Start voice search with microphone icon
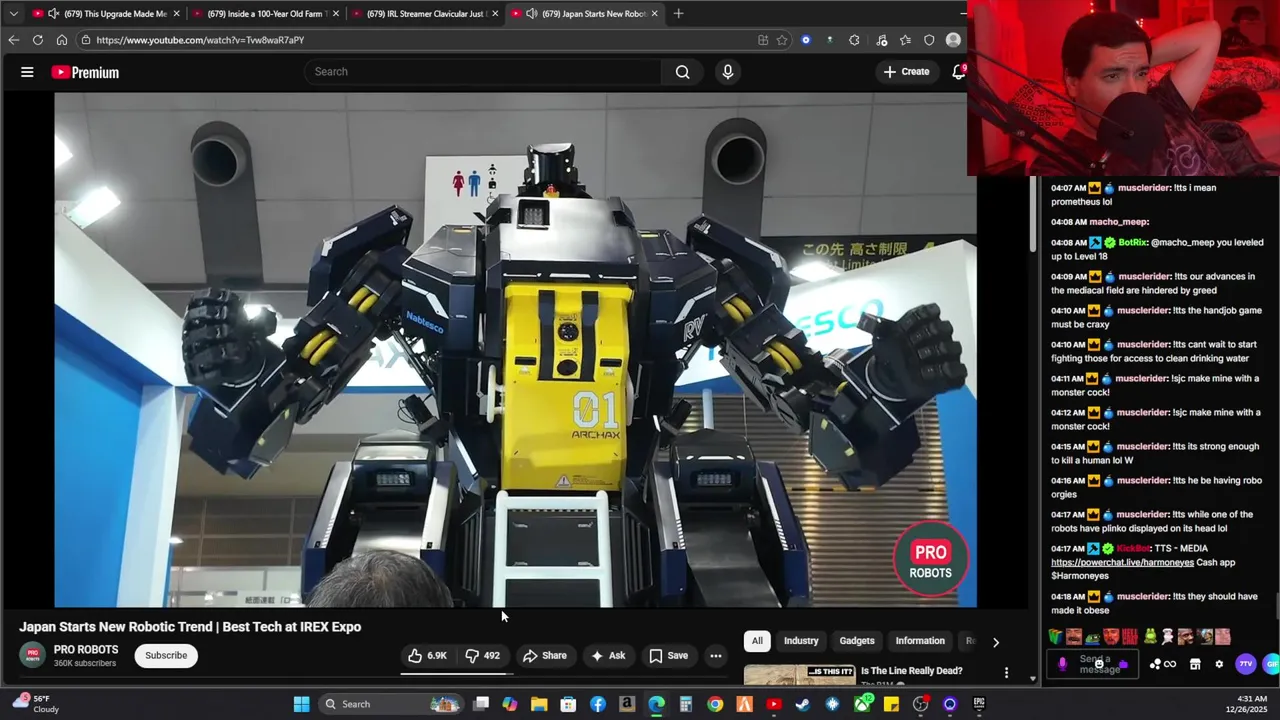The image size is (1280, 720). tap(728, 72)
